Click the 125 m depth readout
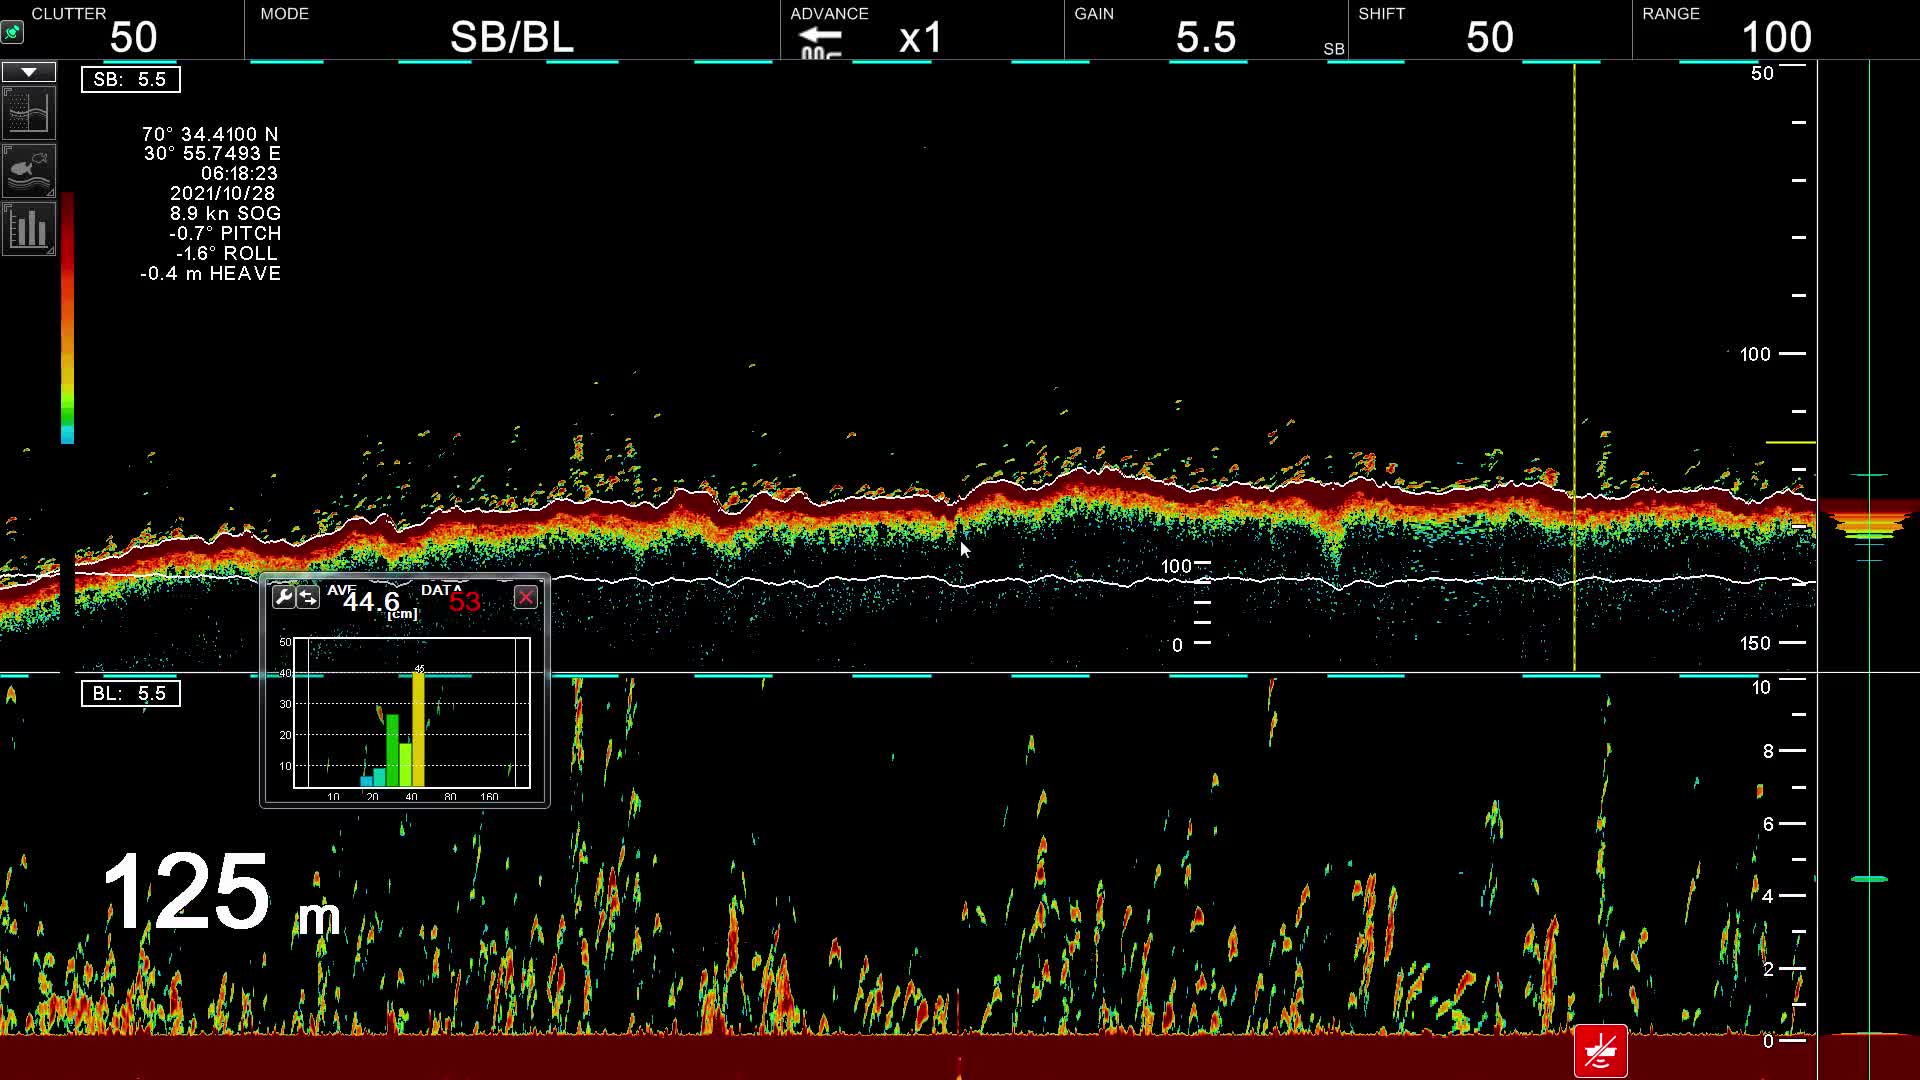The image size is (1920, 1080). [221, 893]
